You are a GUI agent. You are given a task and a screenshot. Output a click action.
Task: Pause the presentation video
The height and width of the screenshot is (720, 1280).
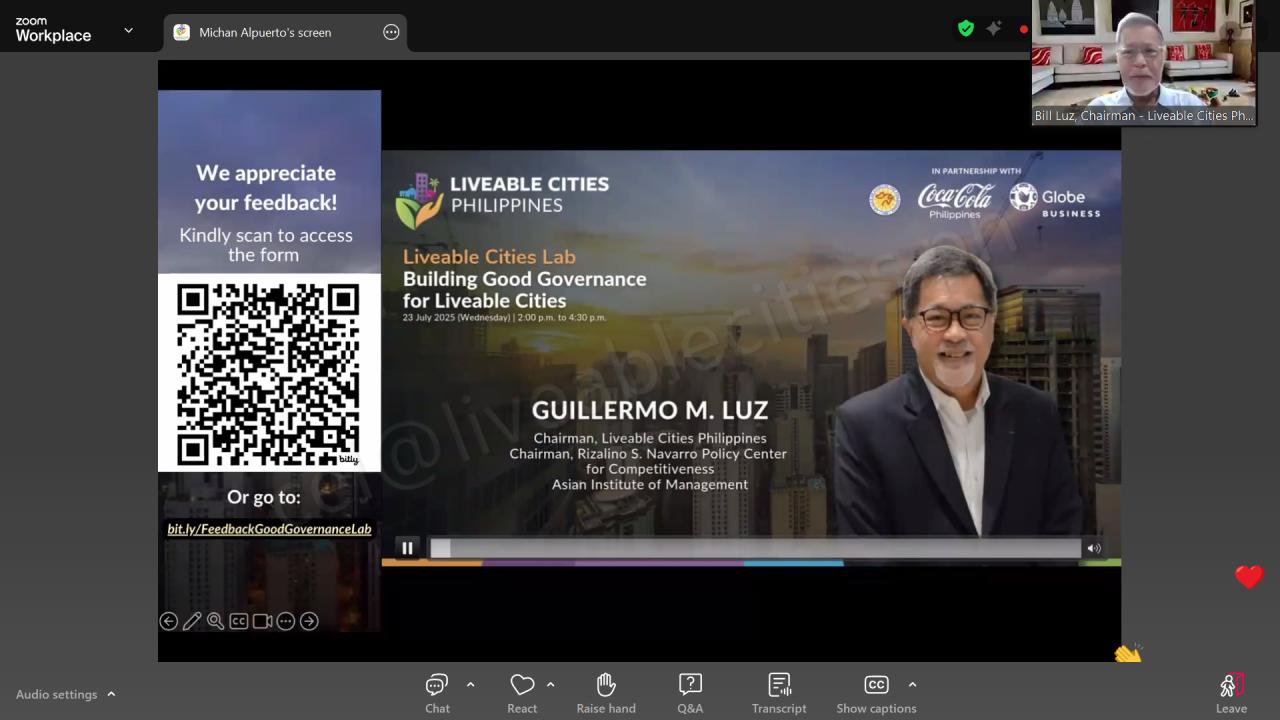point(407,548)
